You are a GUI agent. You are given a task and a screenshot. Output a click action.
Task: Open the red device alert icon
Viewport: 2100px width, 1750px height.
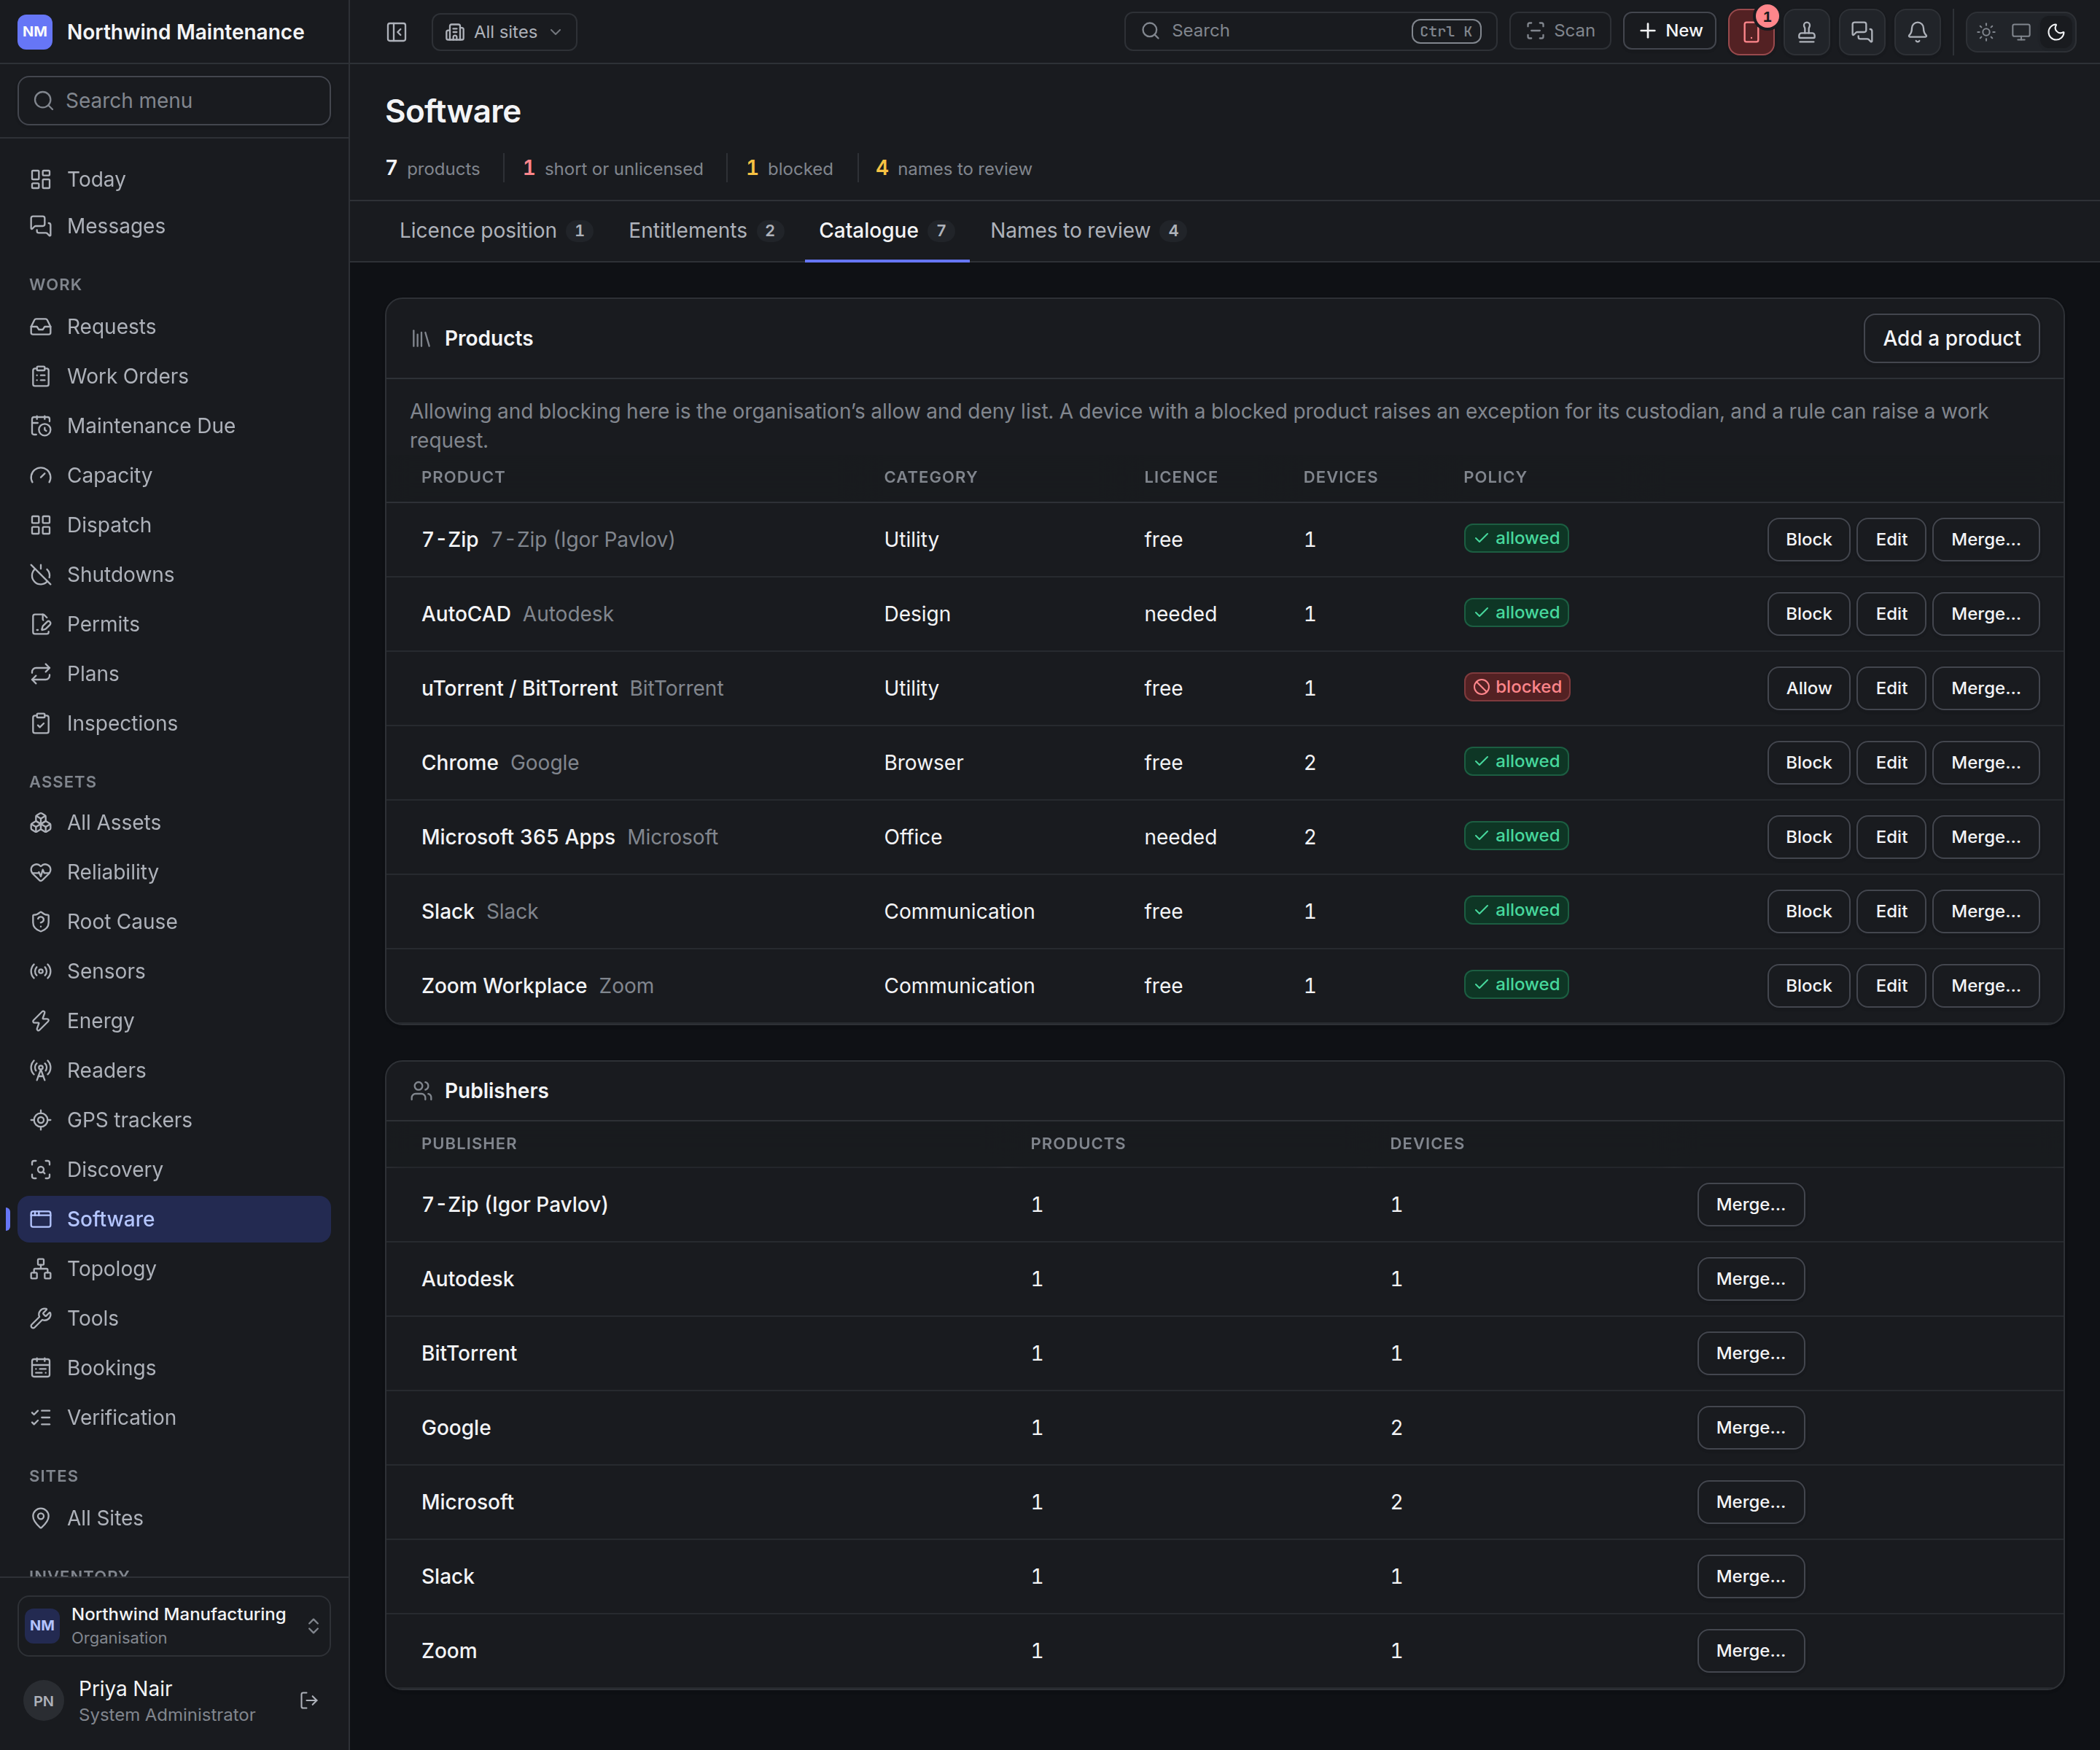[x=1751, y=32]
